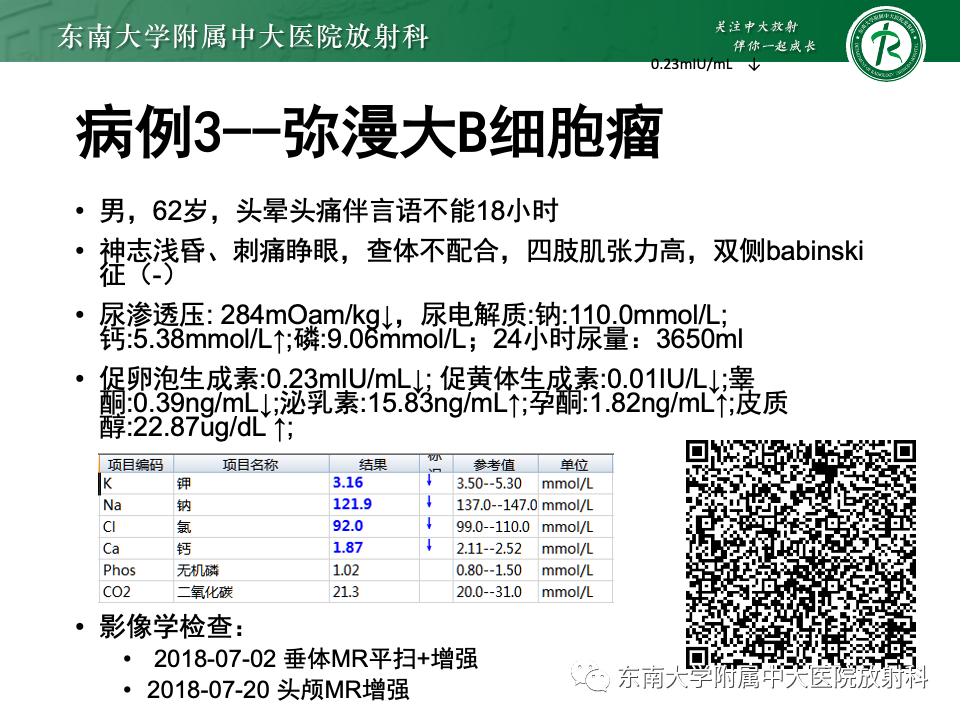Click the reference range 137.0--147.0
Image resolution: width=960 pixels, height=720 pixels.
(x=497, y=505)
